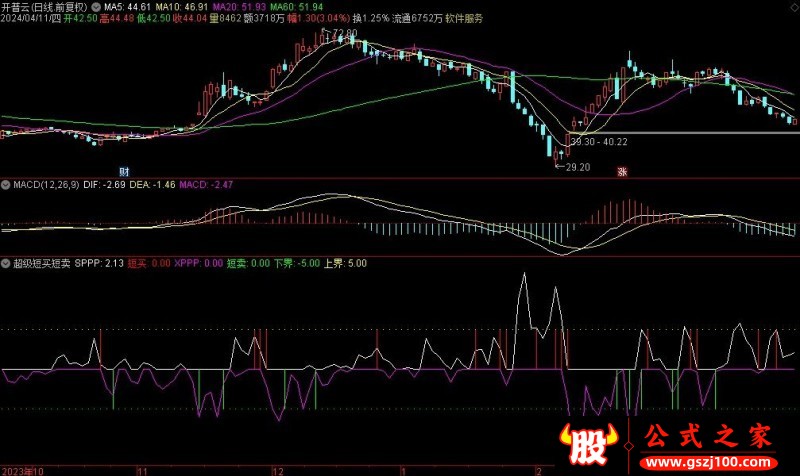800x476 pixels.
Task: Open the 财 financial marker on chart
Action: tap(124, 171)
